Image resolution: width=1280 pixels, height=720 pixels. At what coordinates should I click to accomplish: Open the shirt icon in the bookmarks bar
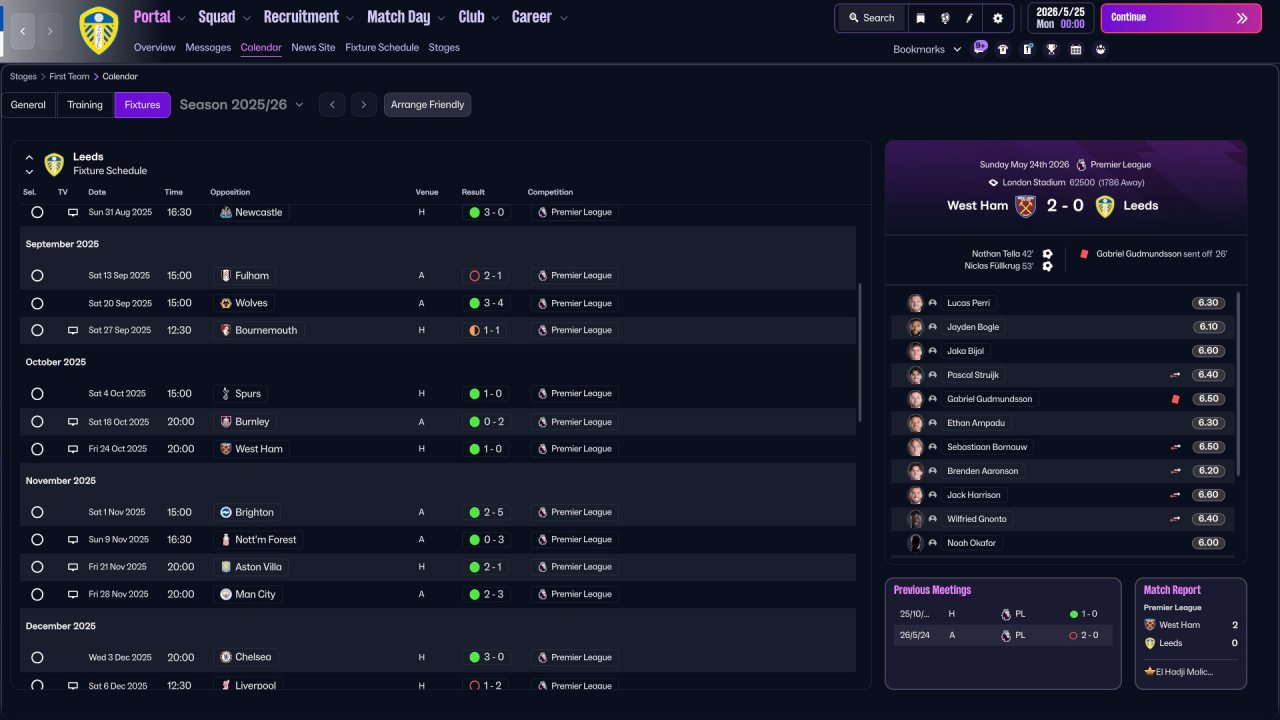[1003, 49]
